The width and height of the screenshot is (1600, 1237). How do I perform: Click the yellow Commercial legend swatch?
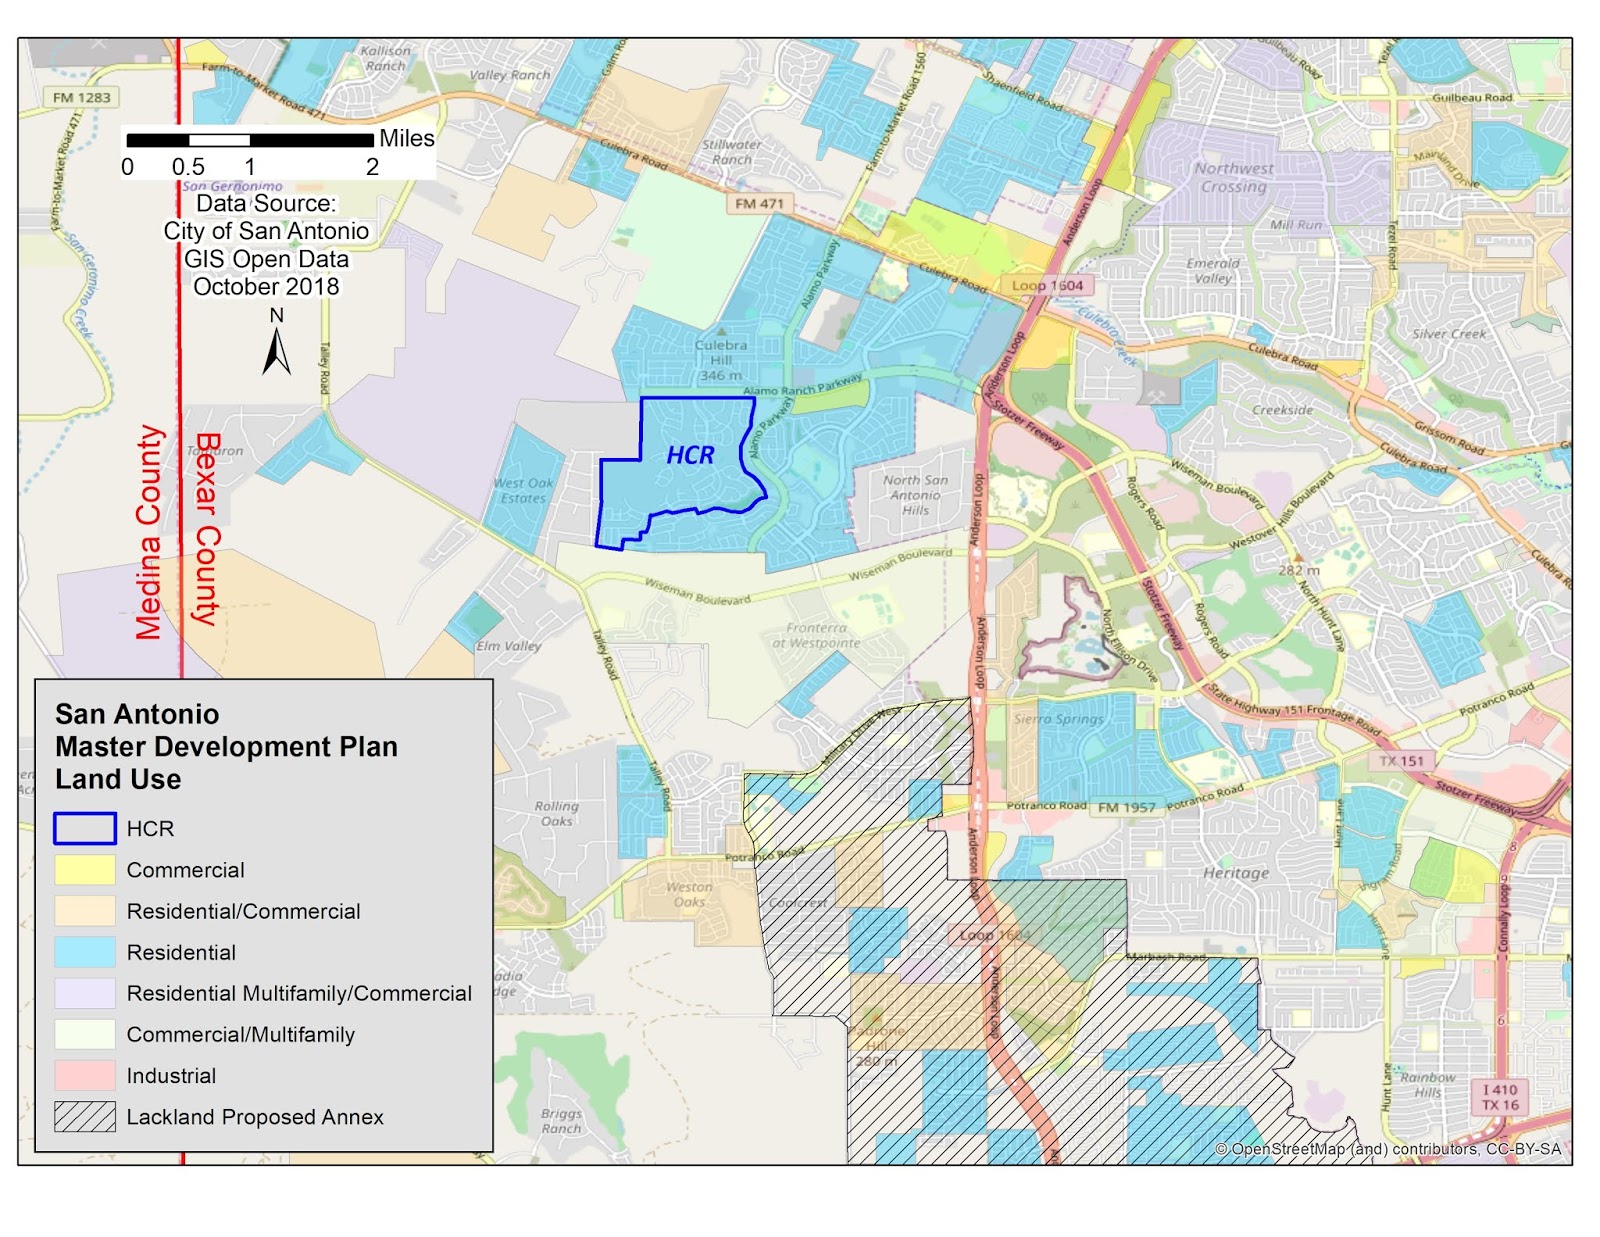coord(85,870)
